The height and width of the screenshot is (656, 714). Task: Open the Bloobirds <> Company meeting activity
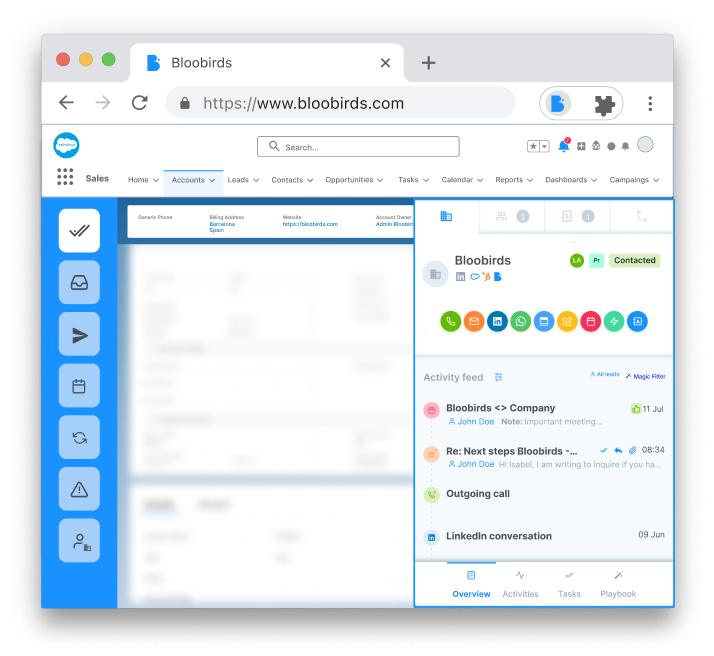(544, 414)
